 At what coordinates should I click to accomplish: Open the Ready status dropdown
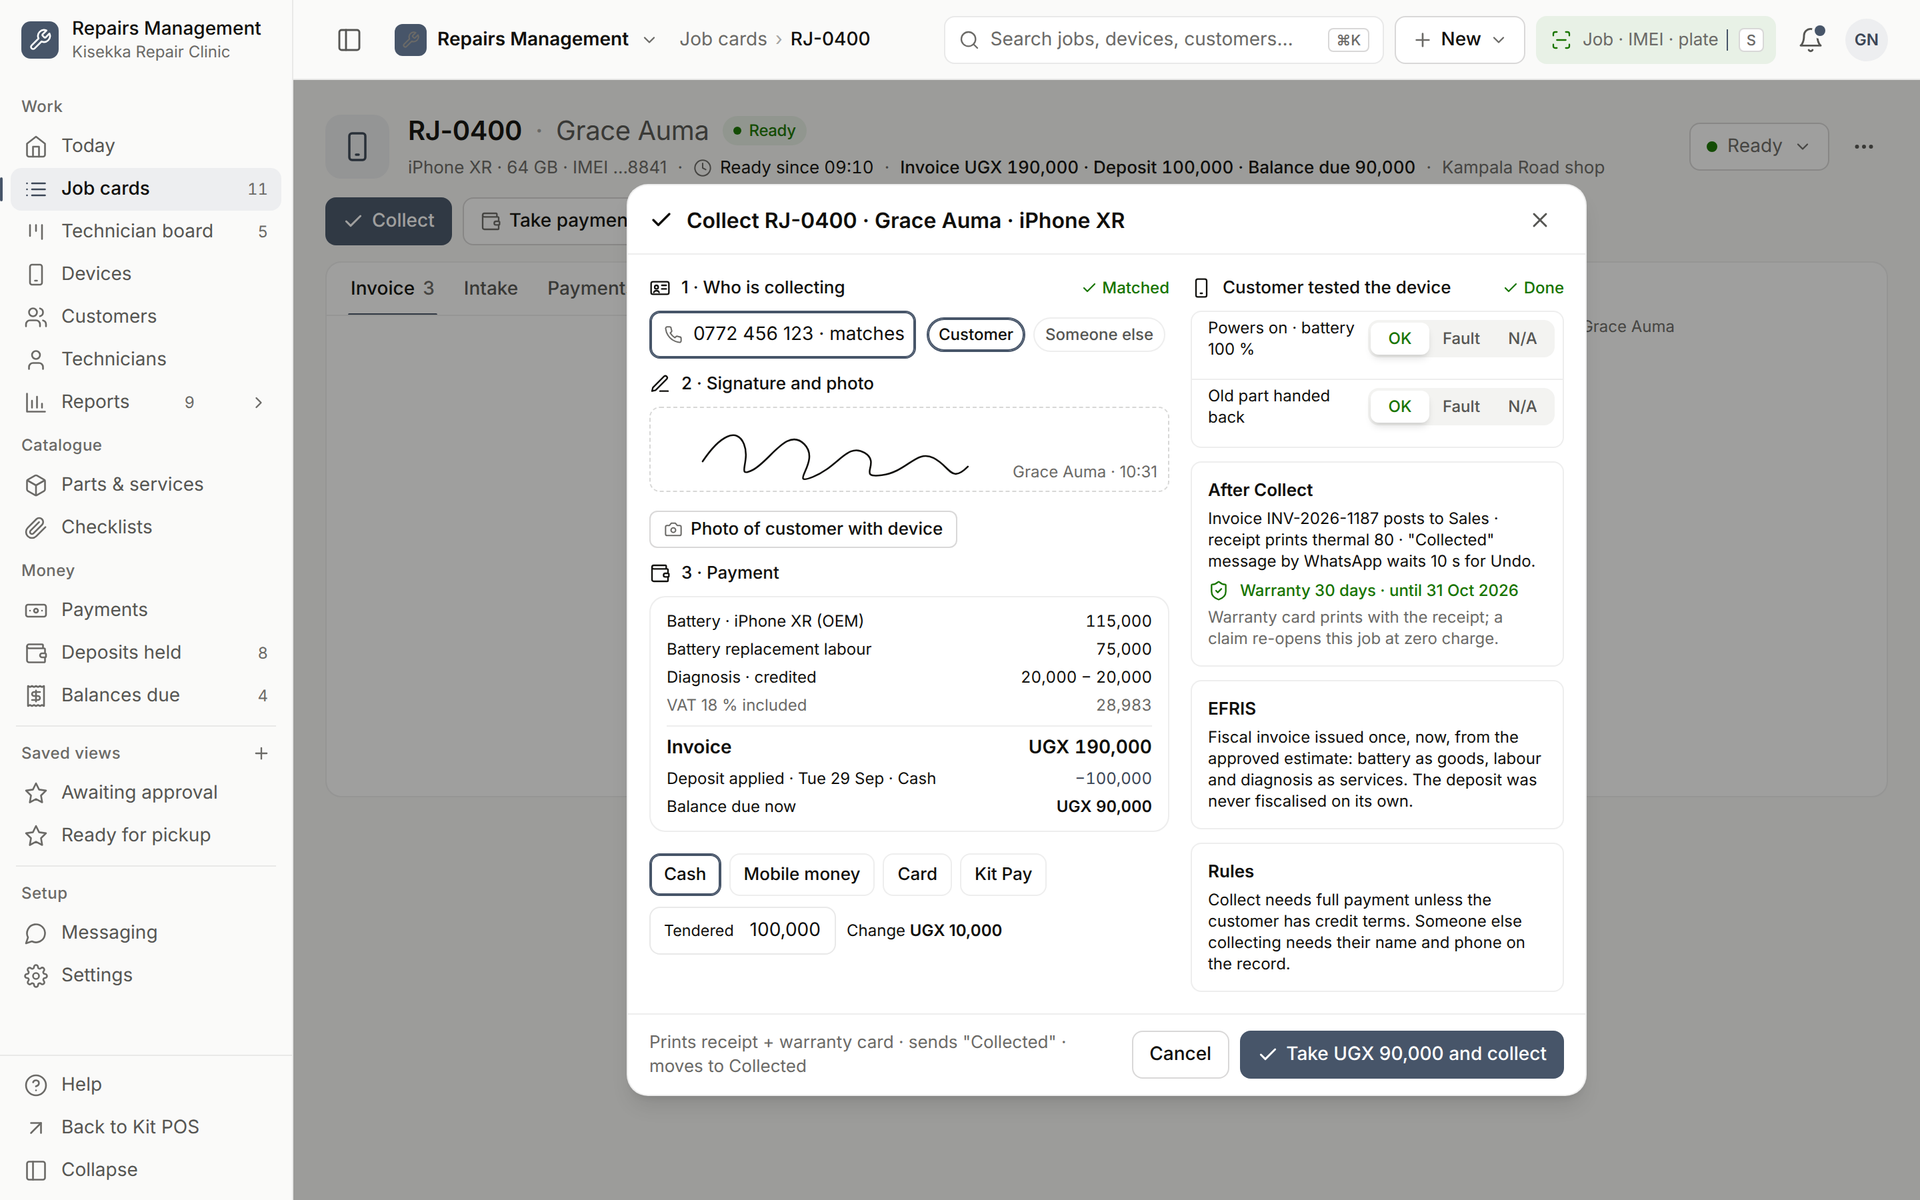pyautogui.click(x=1758, y=146)
